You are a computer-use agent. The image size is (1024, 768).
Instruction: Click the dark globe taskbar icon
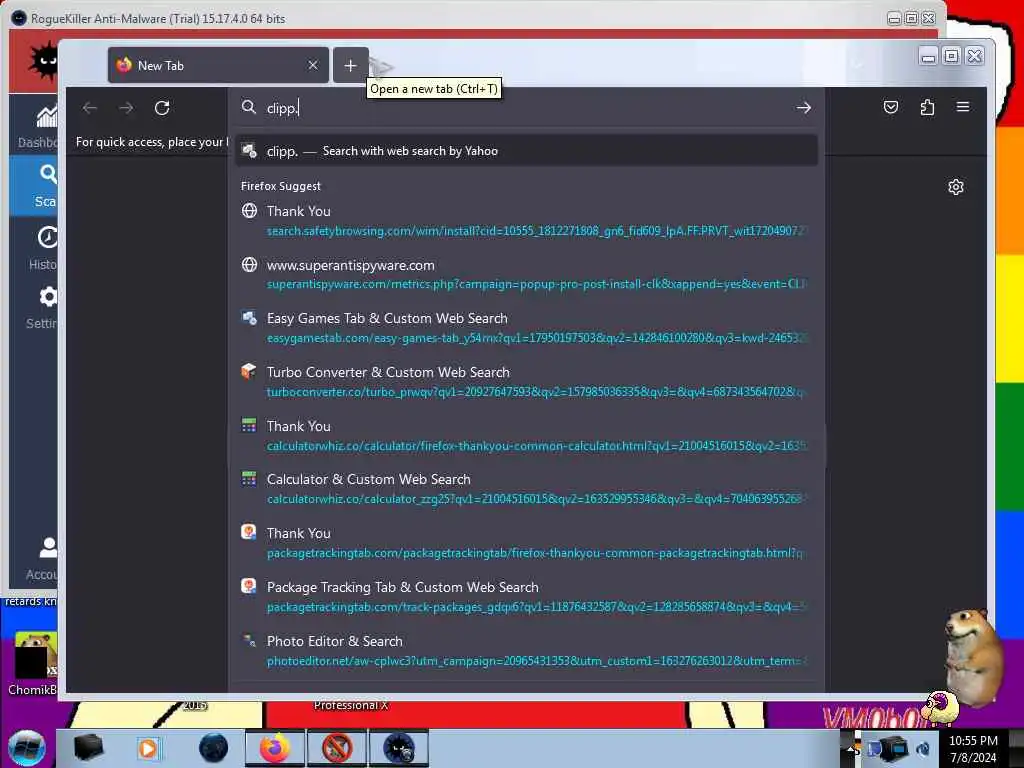pos(214,748)
